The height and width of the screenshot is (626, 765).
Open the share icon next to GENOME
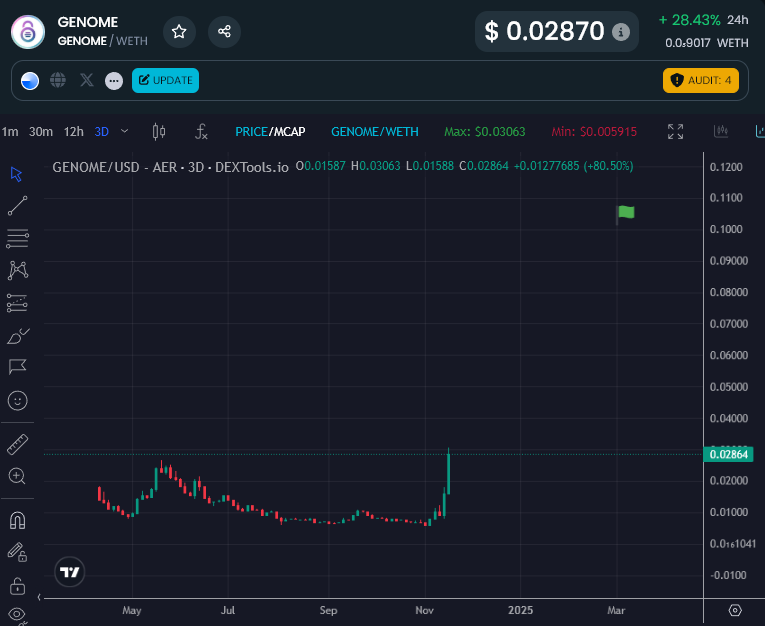(x=224, y=32)
